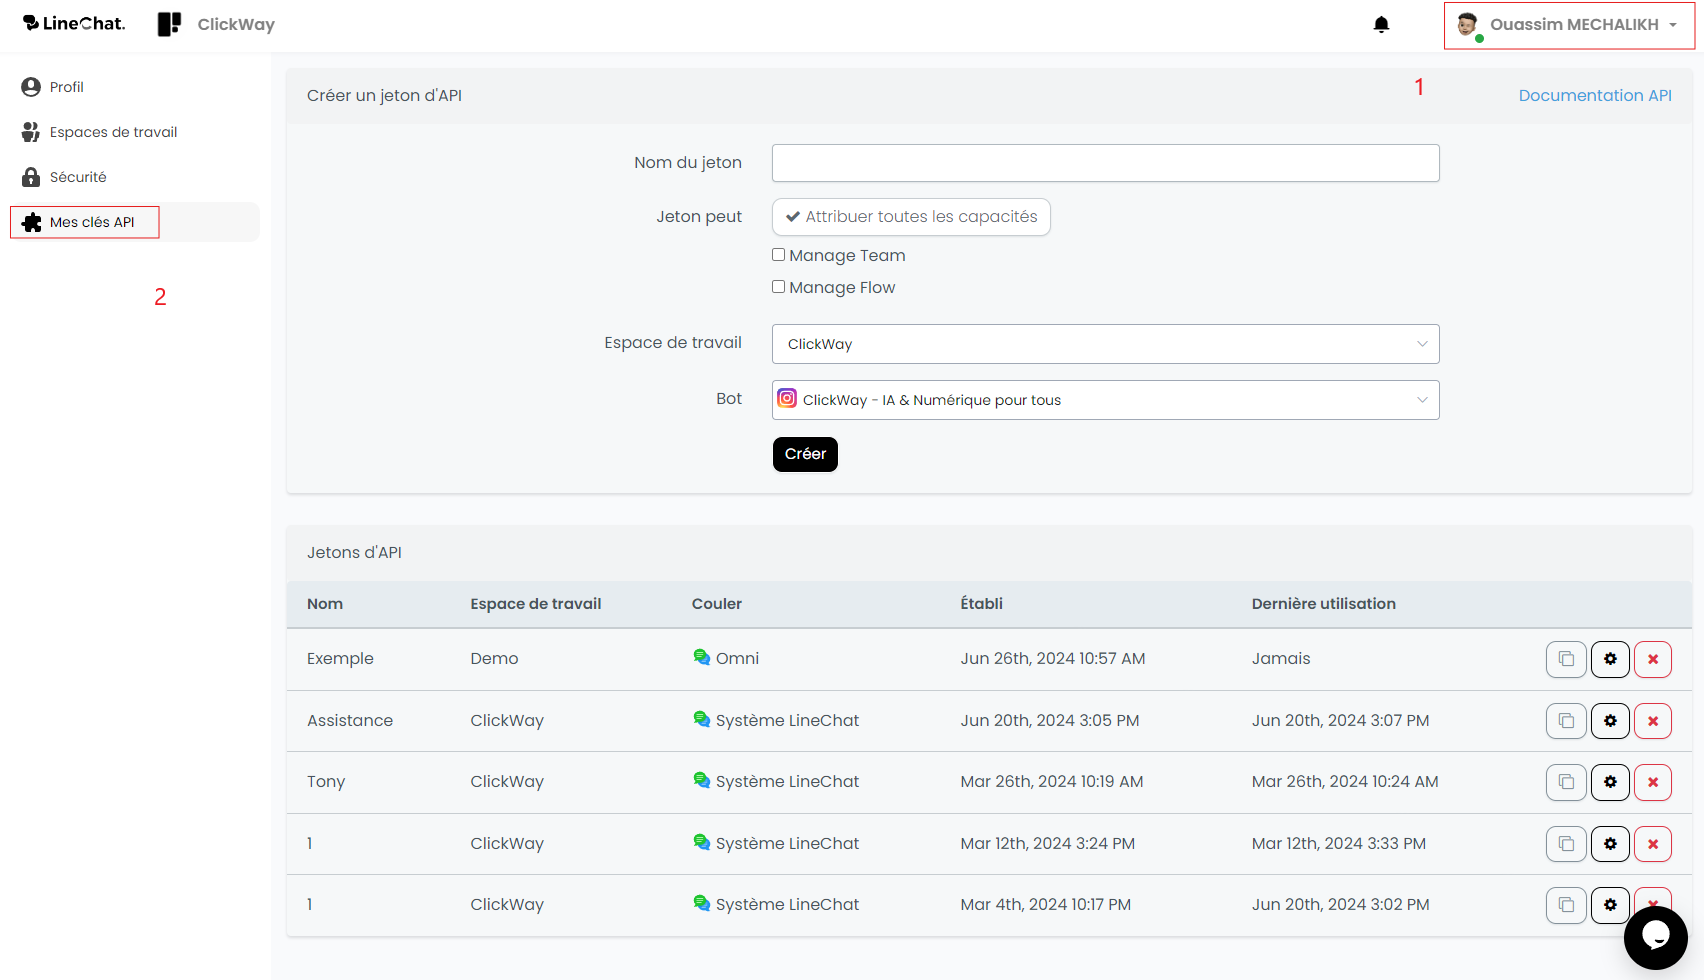Viewport: 1704px width, 980px height.
Task: Click the Établi column header
Action: (982, 604)
